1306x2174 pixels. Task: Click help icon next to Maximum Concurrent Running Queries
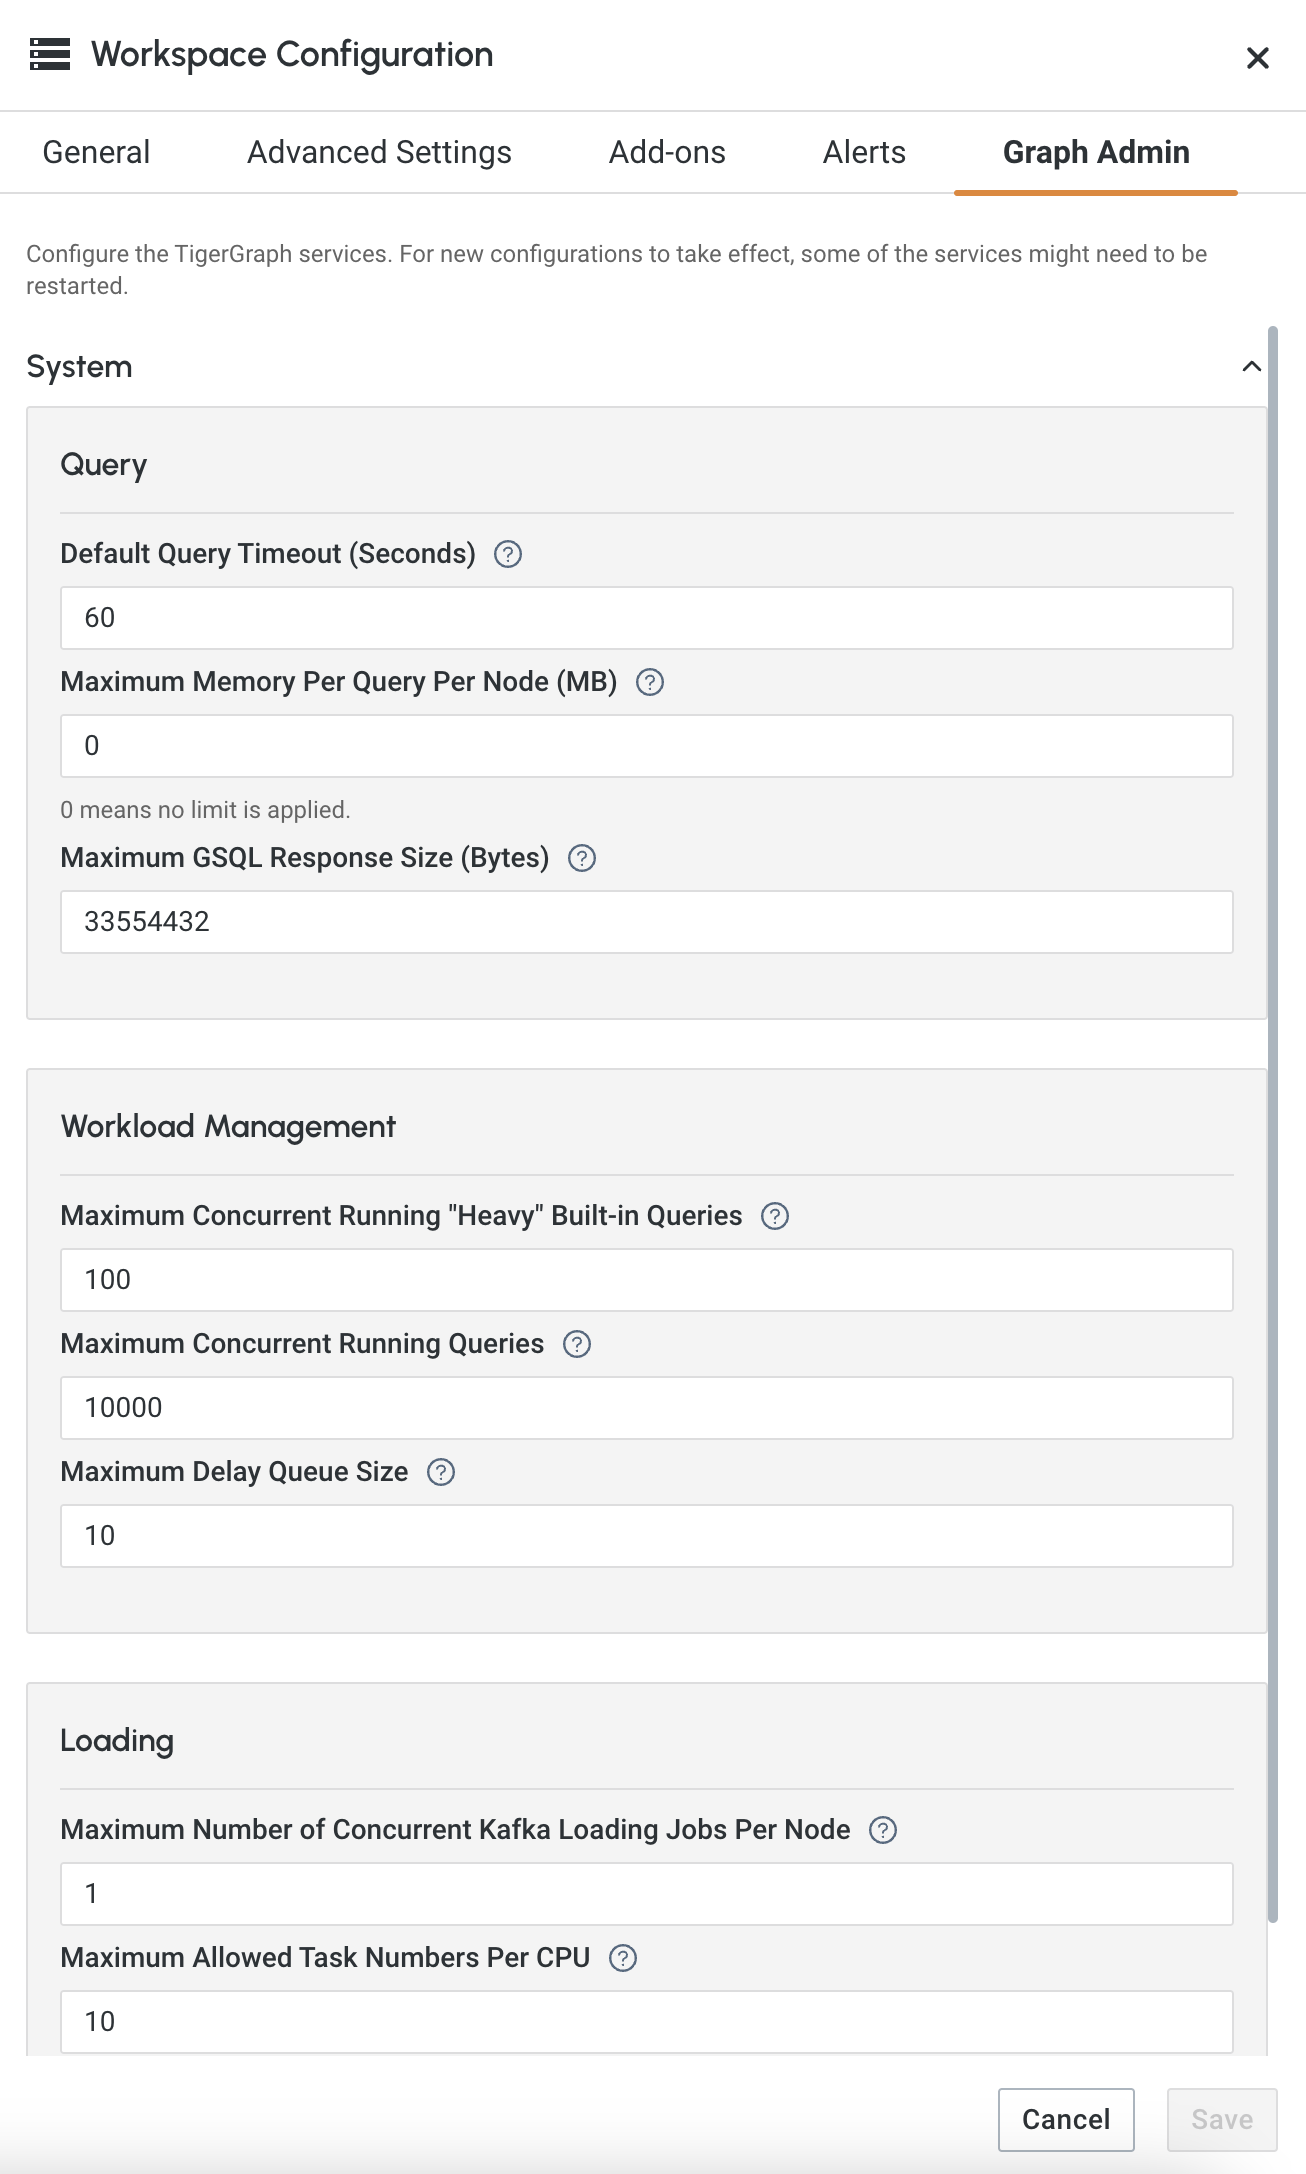[577, 1344]
